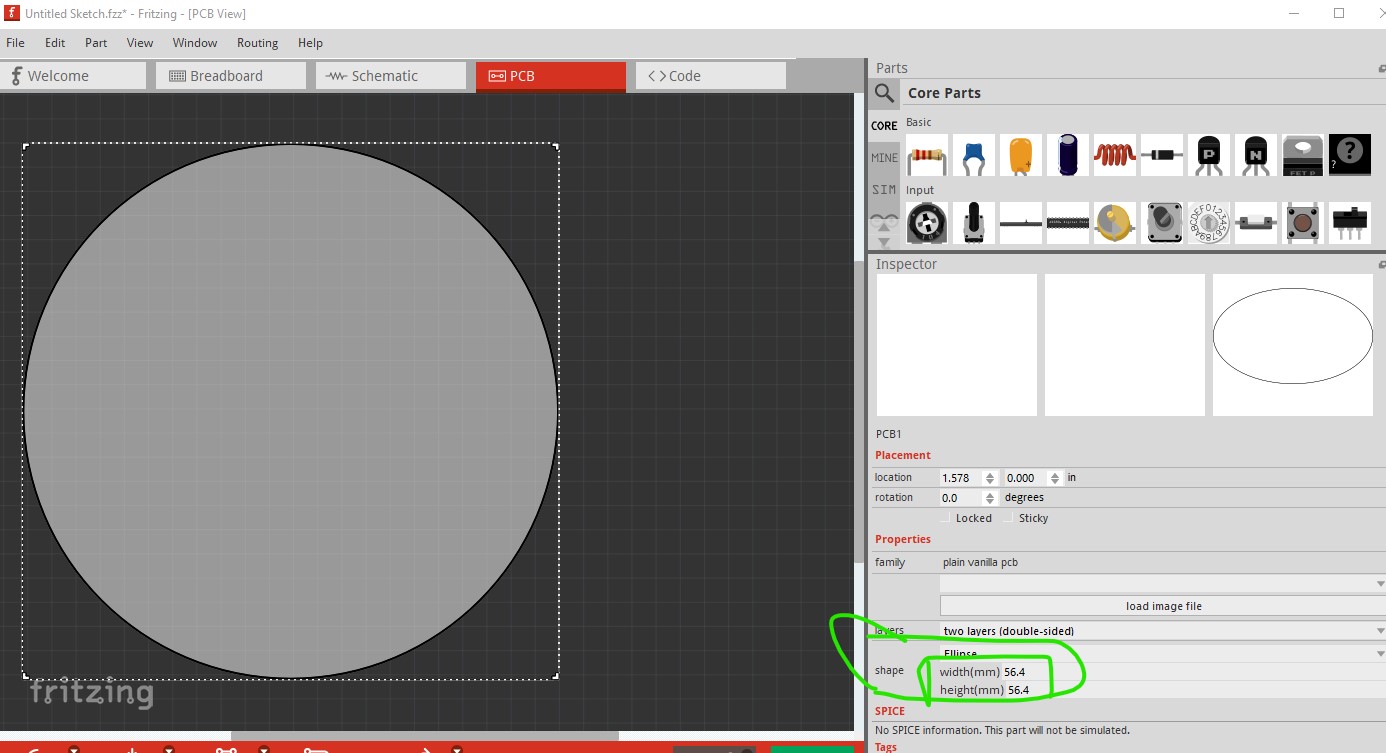Choose the slide switch part icon
Viewport: 1386px width, 753px height.
coord(1349,223)
